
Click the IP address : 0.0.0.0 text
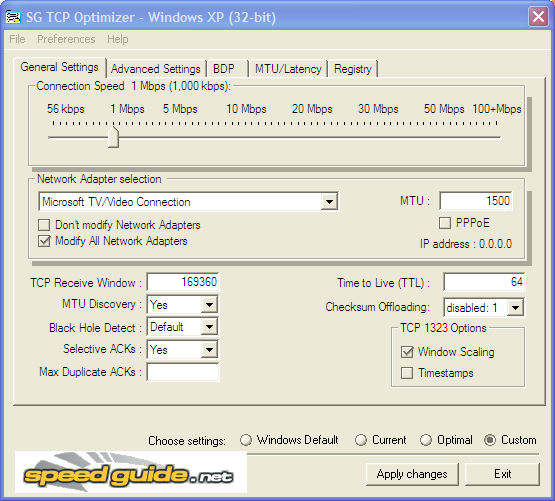click(x=466, y=244)
